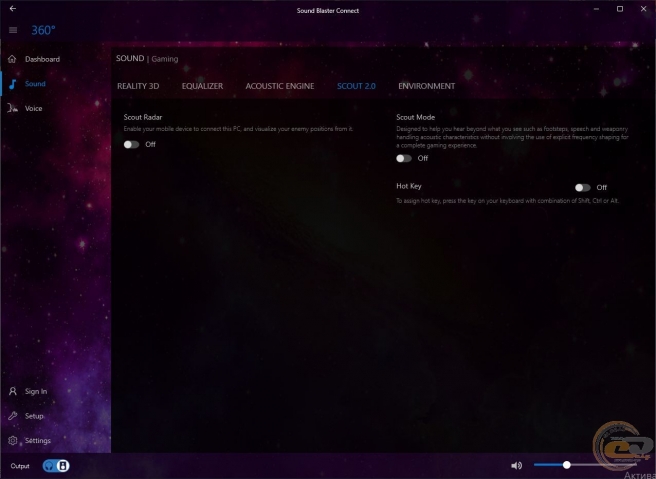Click the Sign In person icon
Viewport: 656px width, 479px height.
click(x=13, y=391)
